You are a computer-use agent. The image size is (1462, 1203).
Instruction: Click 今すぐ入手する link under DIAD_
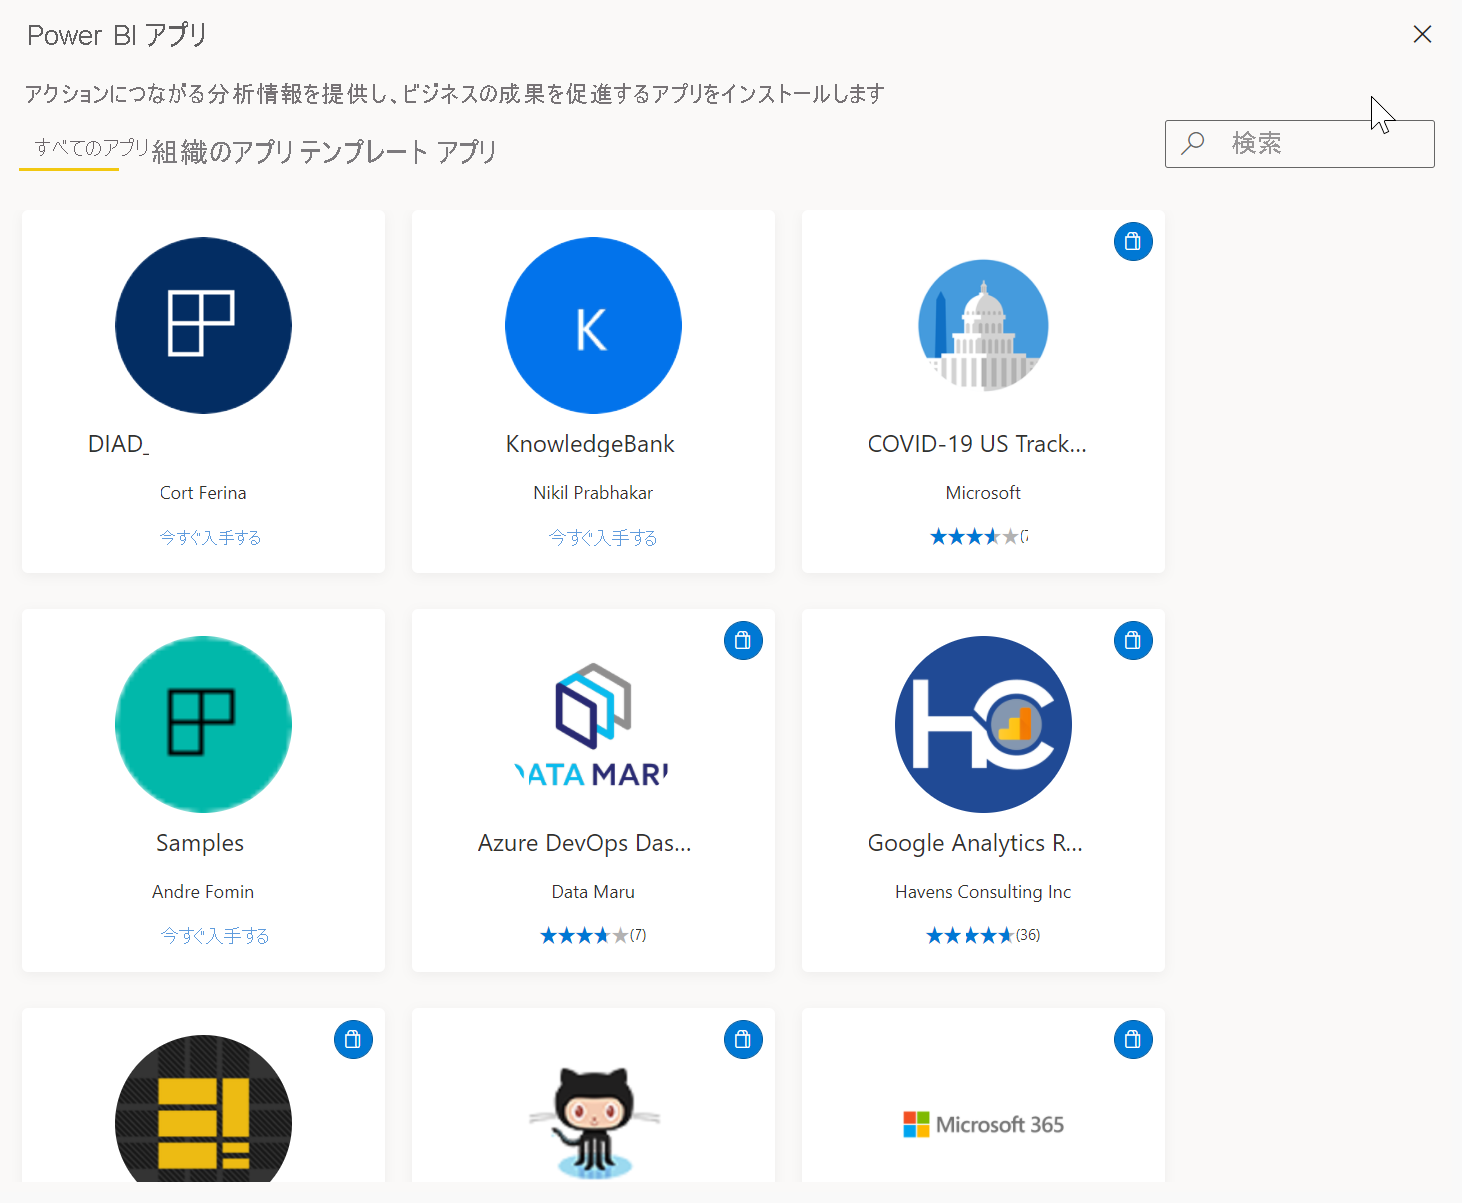[210, 537]
